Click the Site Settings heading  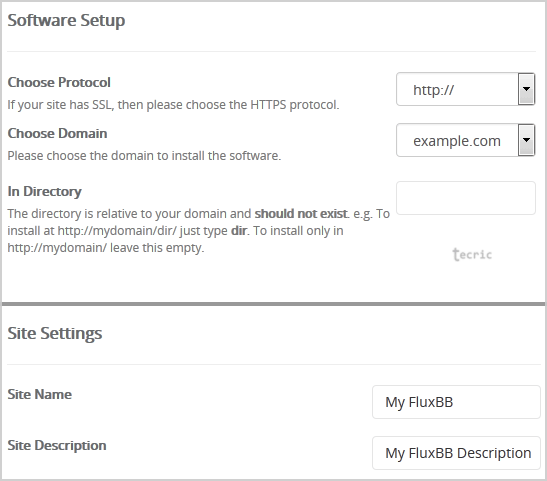point(55,333)
